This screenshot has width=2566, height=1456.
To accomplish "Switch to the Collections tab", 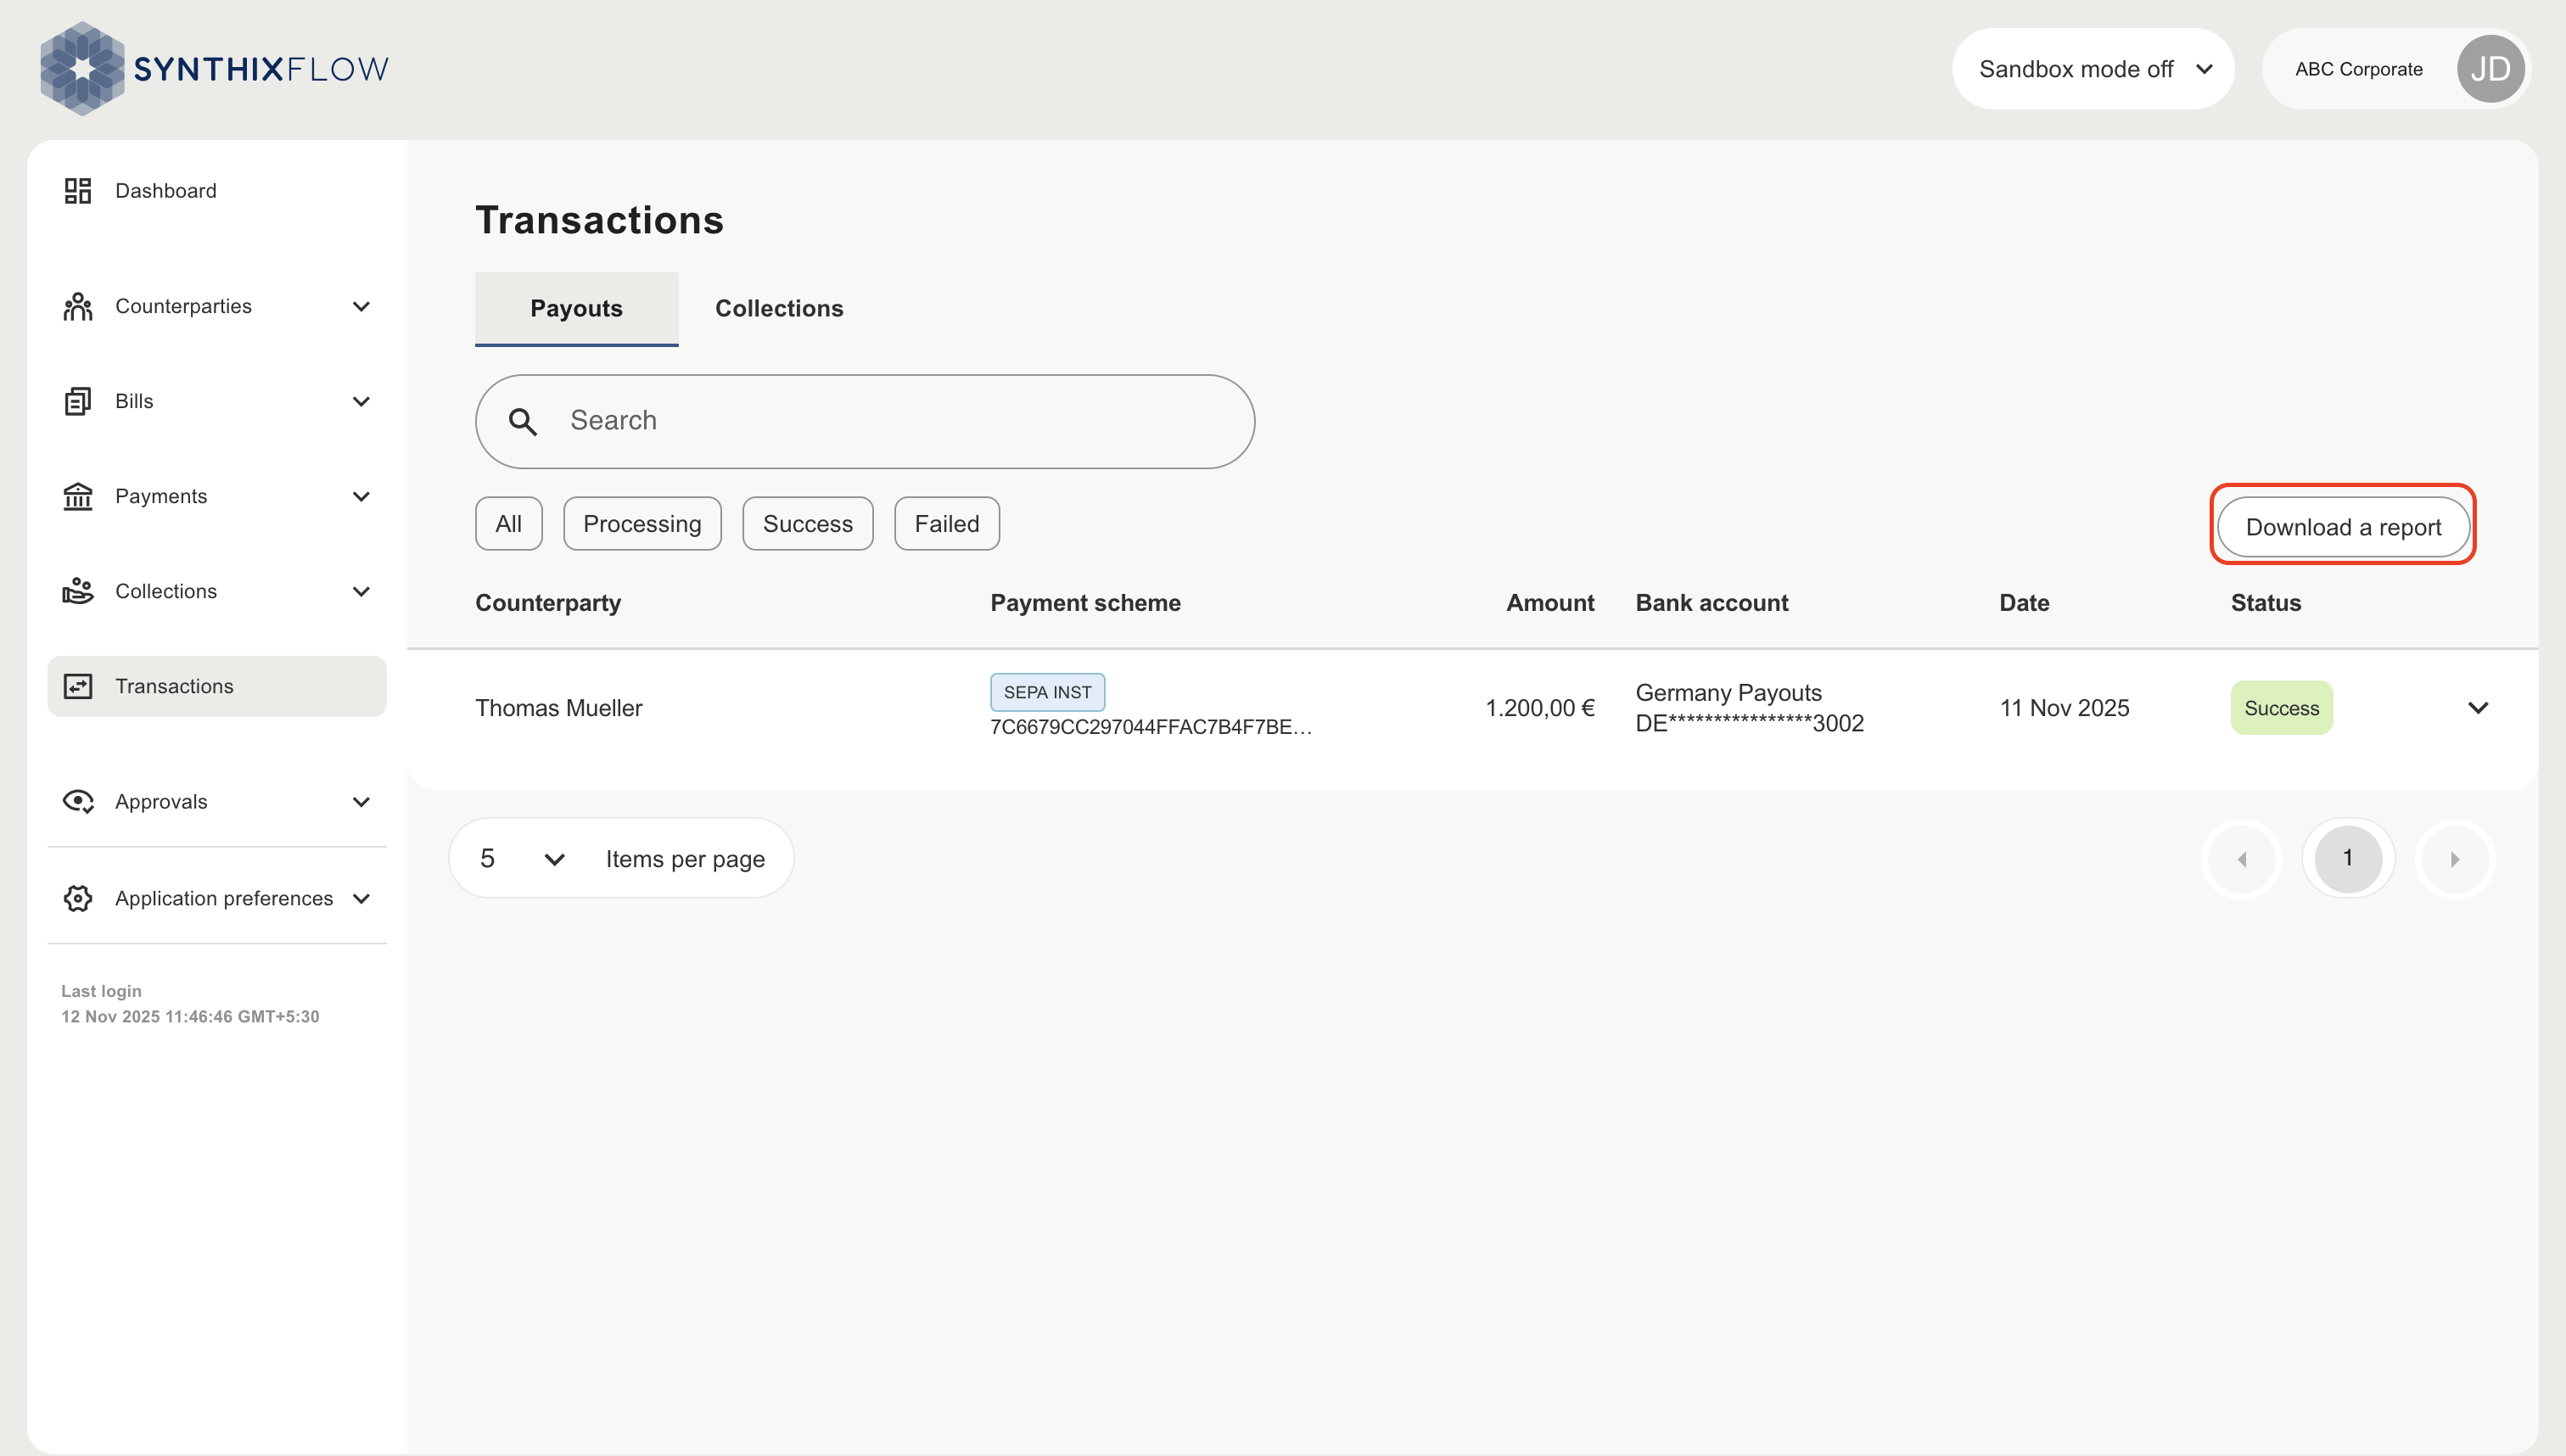I will tap(779, 309).
